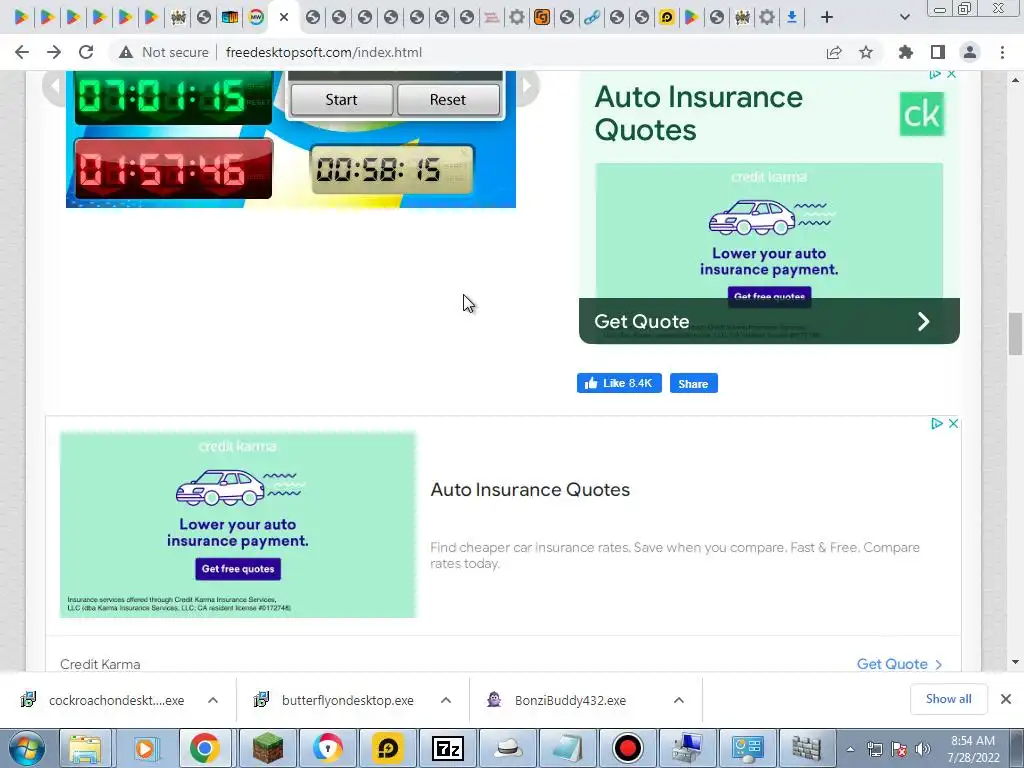Image resolution: width=1024 pixels, height=768 pixels.
Task: Click the Get free quotes button in banner
Action: (x=238, y=569)
